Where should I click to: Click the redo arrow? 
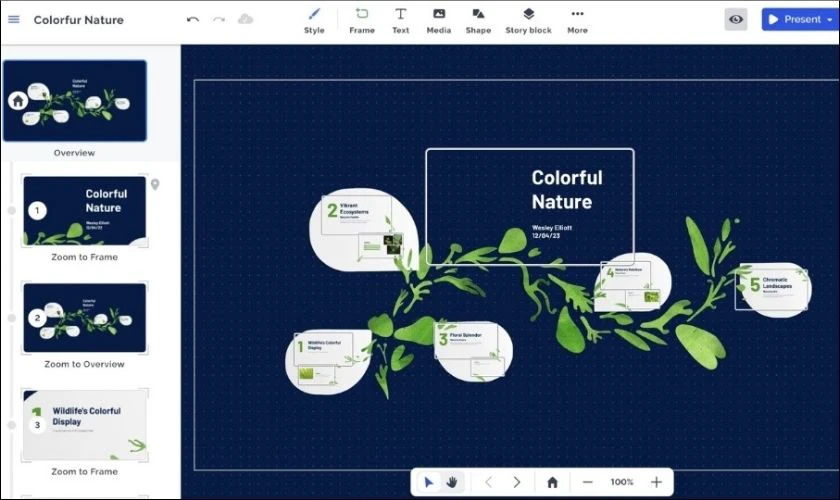tap(219, 19)
